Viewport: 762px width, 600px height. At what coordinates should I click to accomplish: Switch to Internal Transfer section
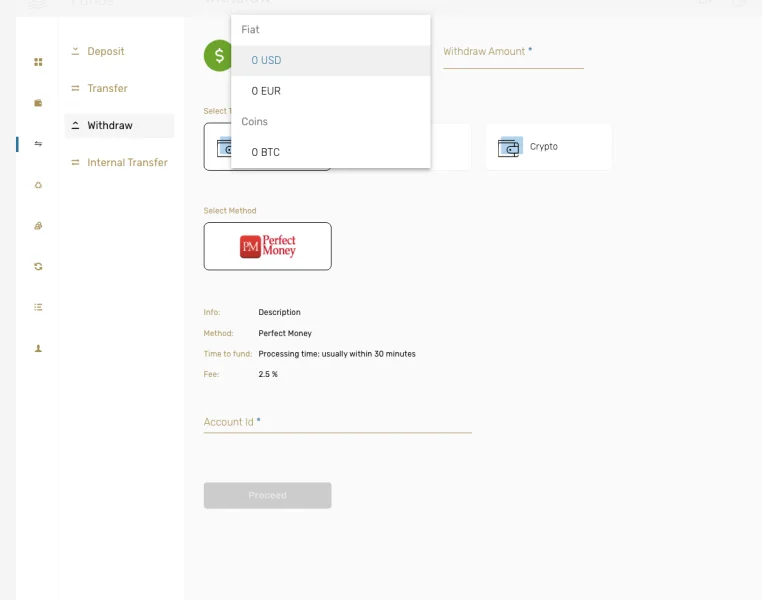click(127, 162)
